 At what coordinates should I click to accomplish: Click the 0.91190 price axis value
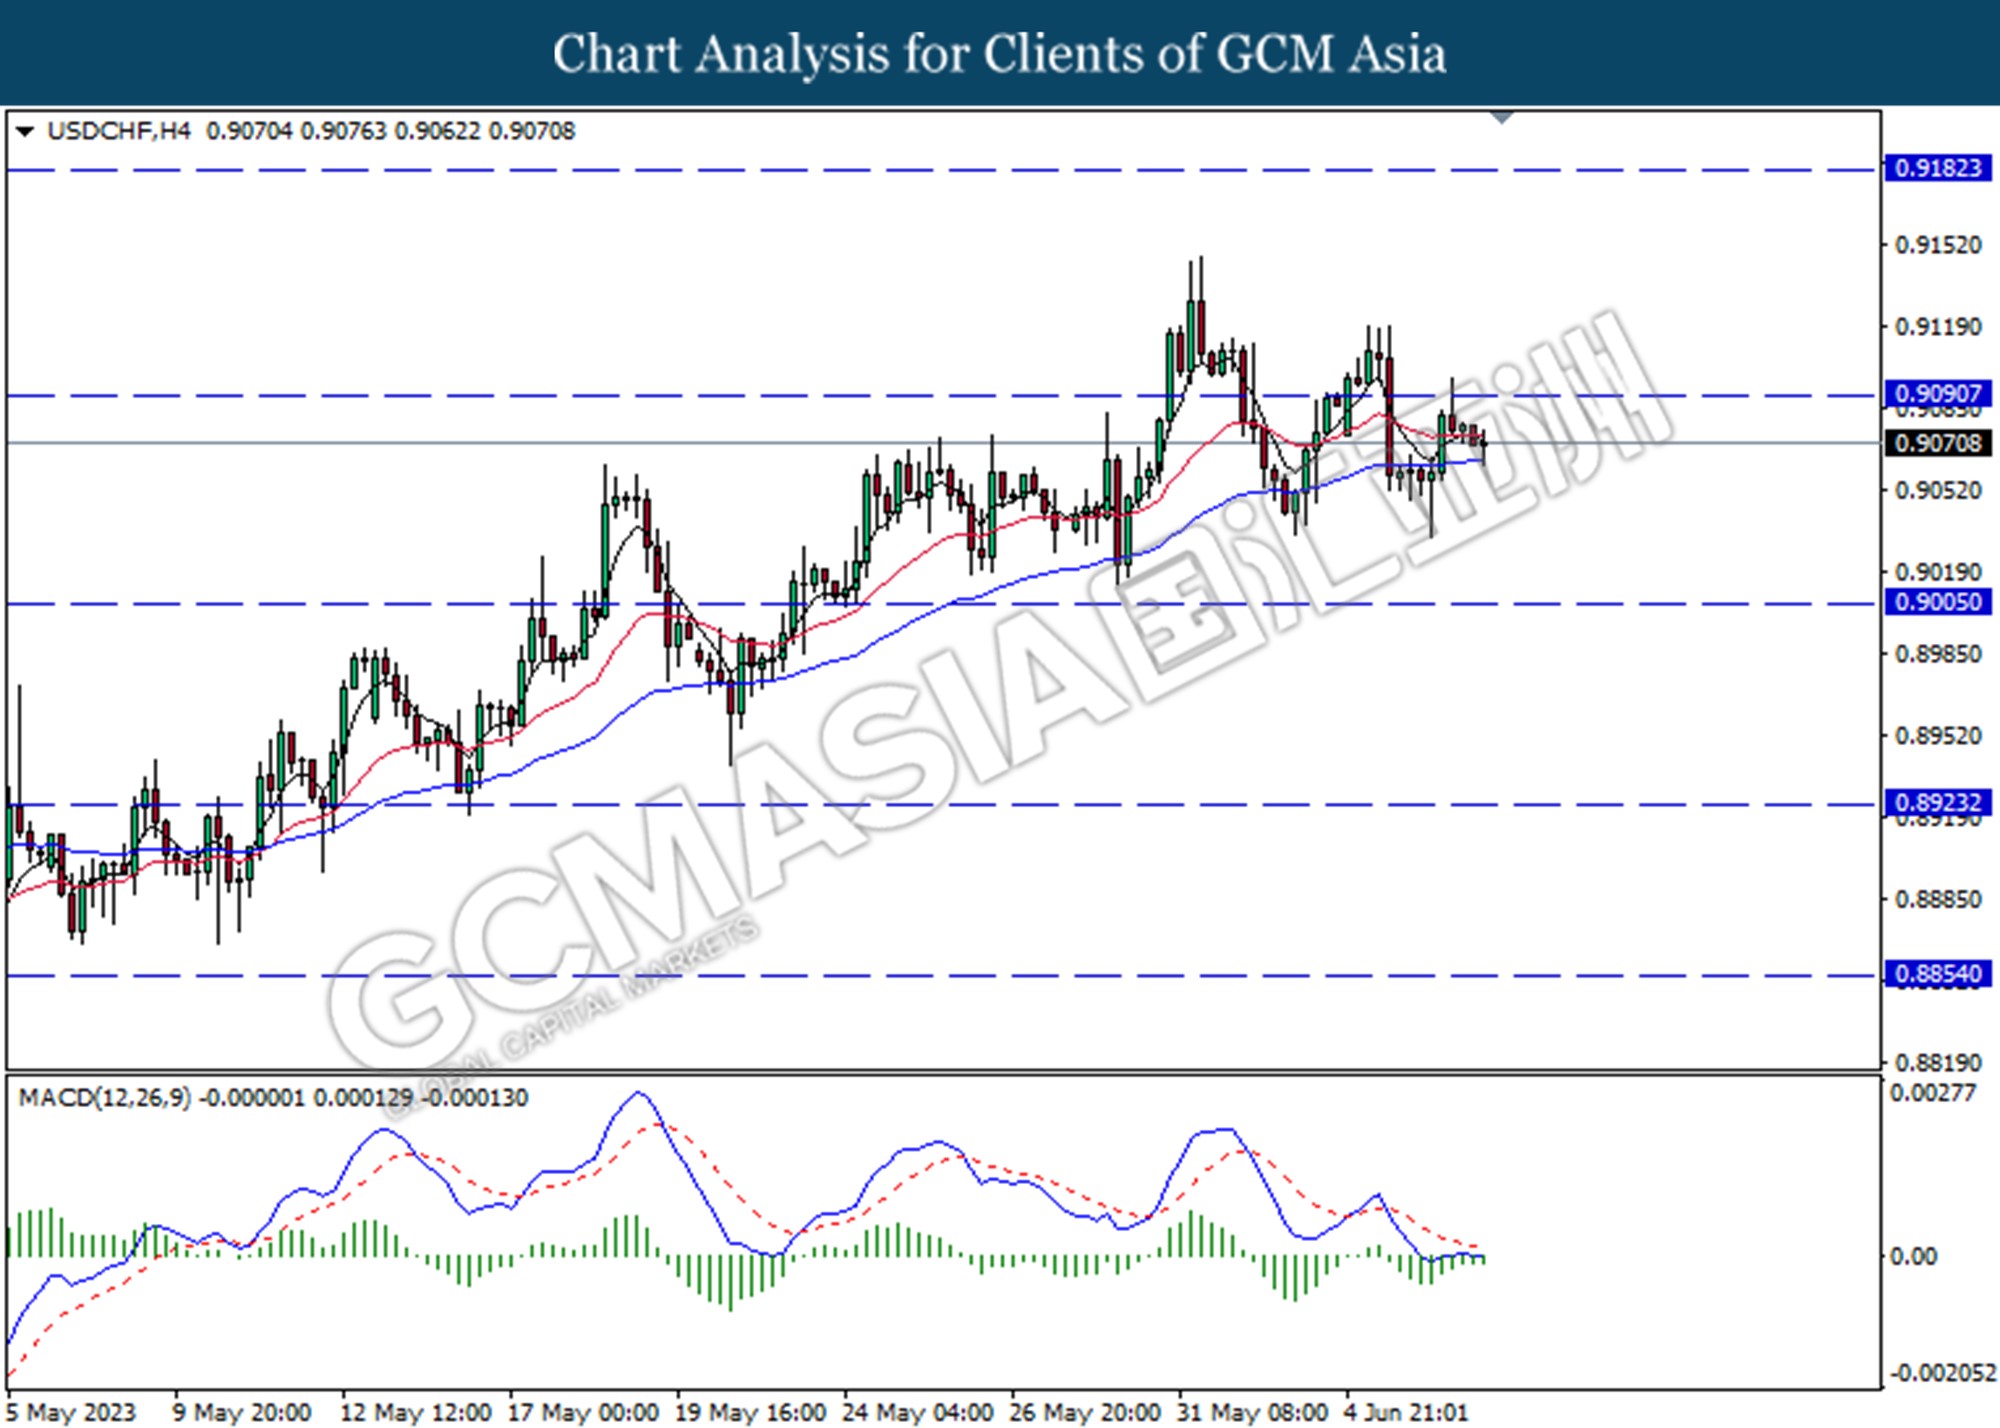pos(1938,327)
